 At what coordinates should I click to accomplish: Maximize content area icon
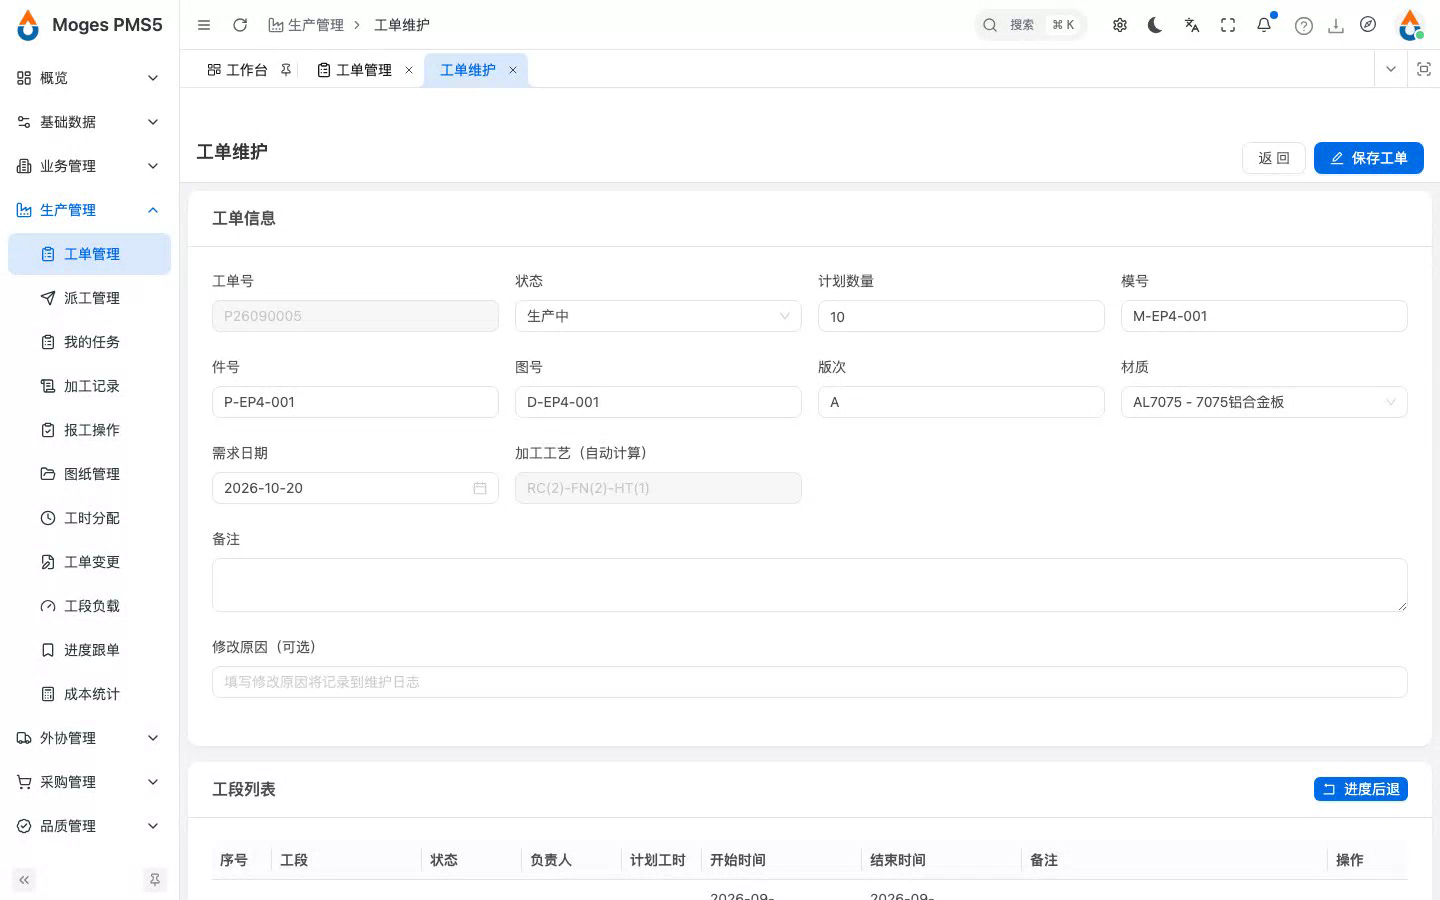tap(1424, 69)
